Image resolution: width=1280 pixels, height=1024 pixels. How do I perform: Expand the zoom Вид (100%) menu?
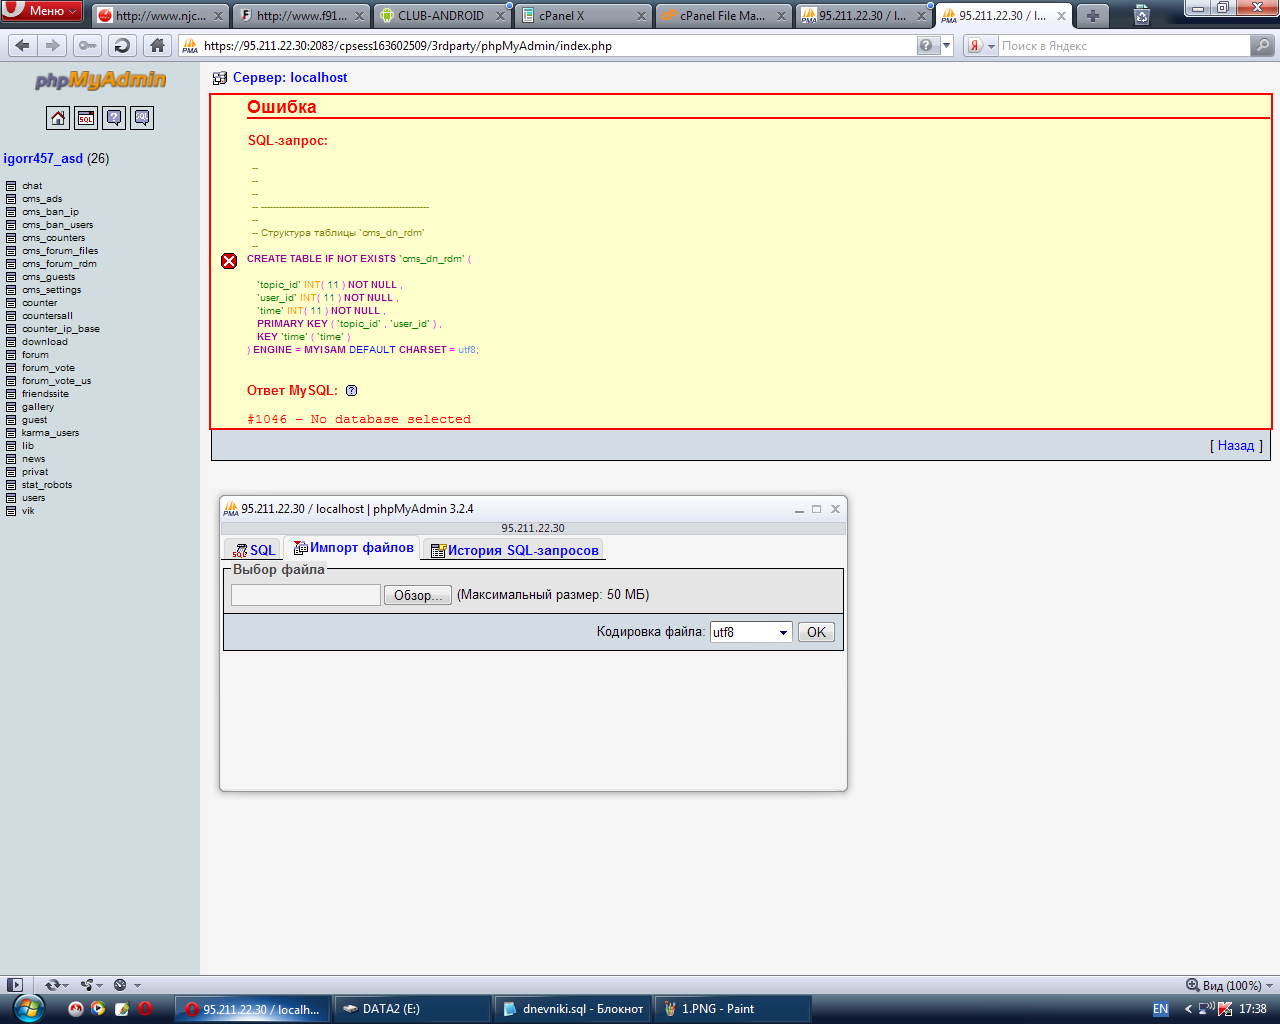pos(1230,985)
